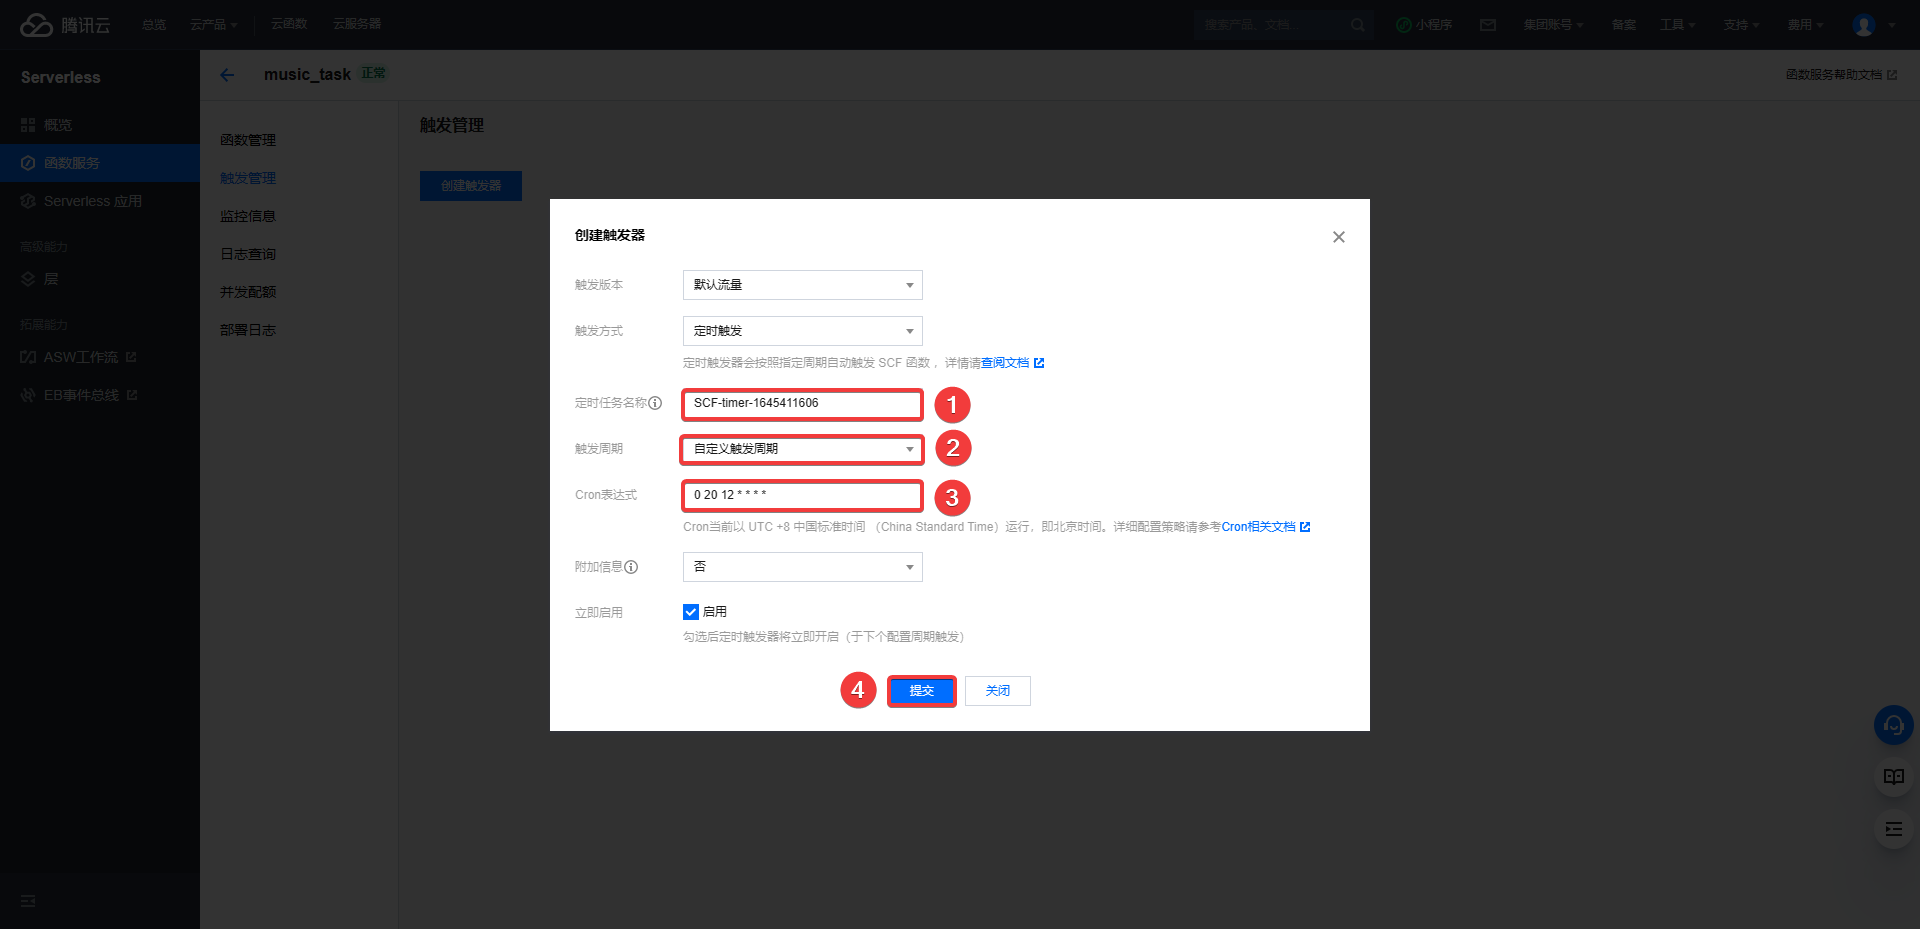Viewport: 1920px width, 929px height.
Task: Click the info icon beside 定时任务名称
Action: (x=655, y=403)
